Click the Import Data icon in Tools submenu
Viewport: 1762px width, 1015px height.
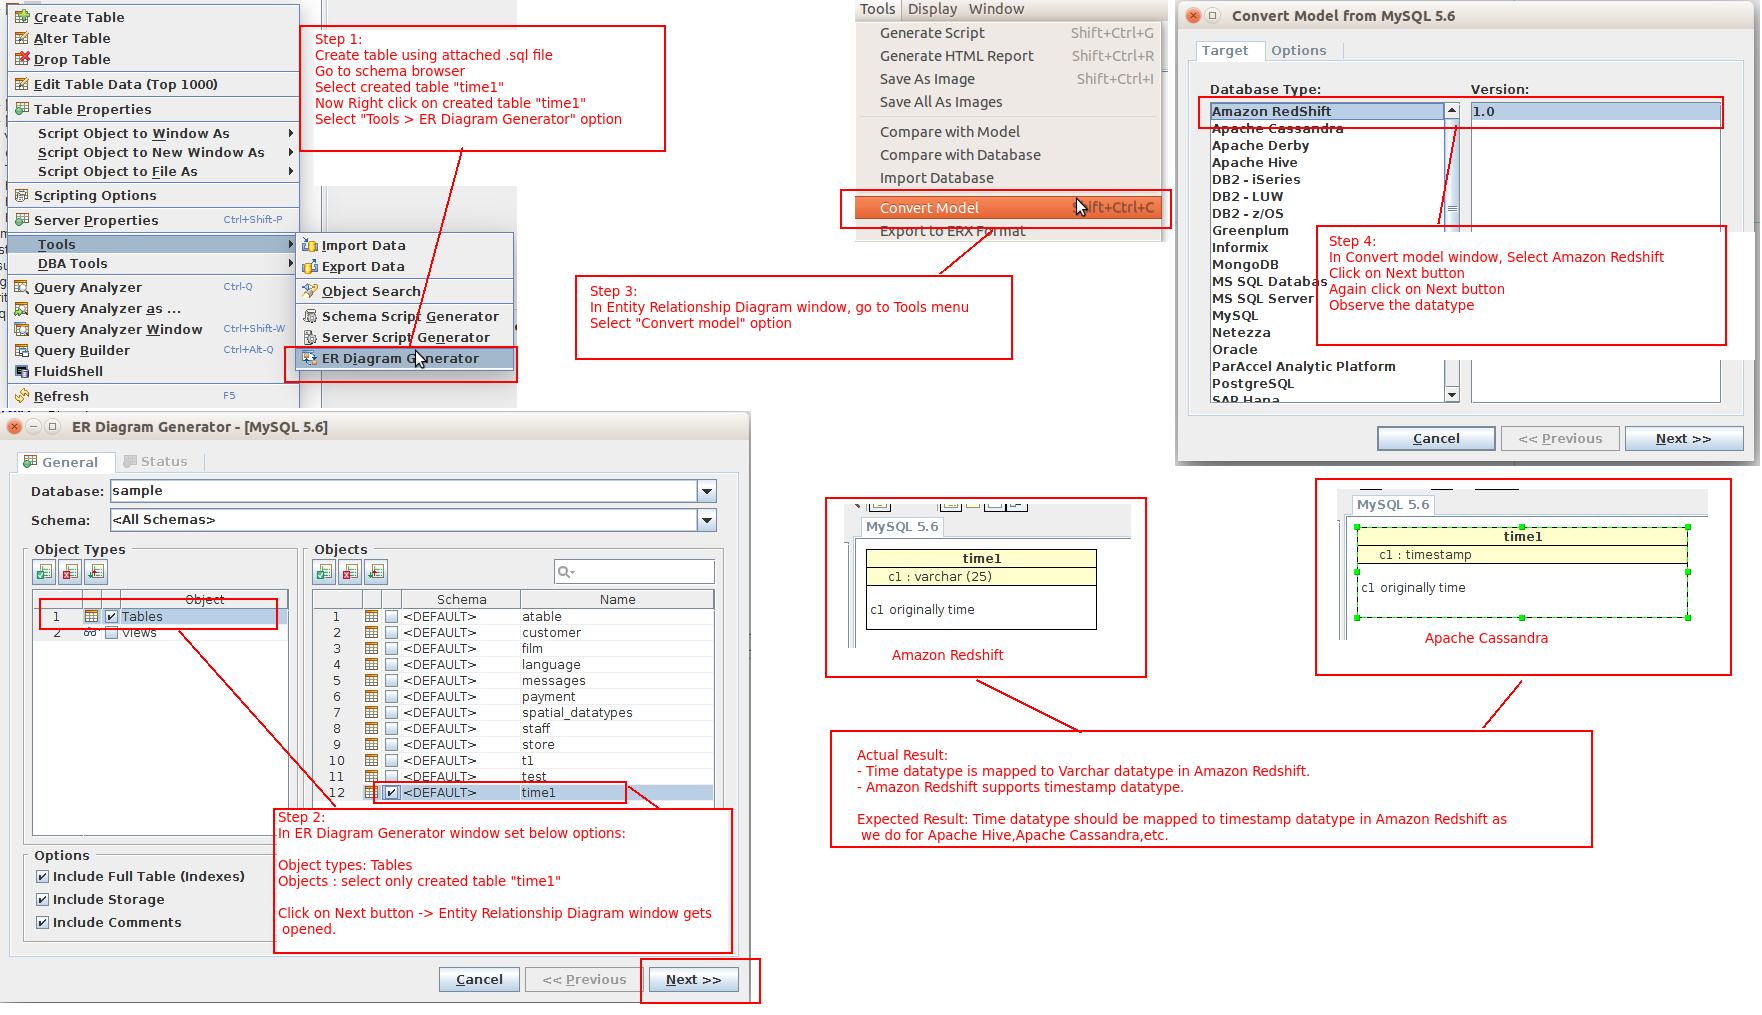(310, 245)
